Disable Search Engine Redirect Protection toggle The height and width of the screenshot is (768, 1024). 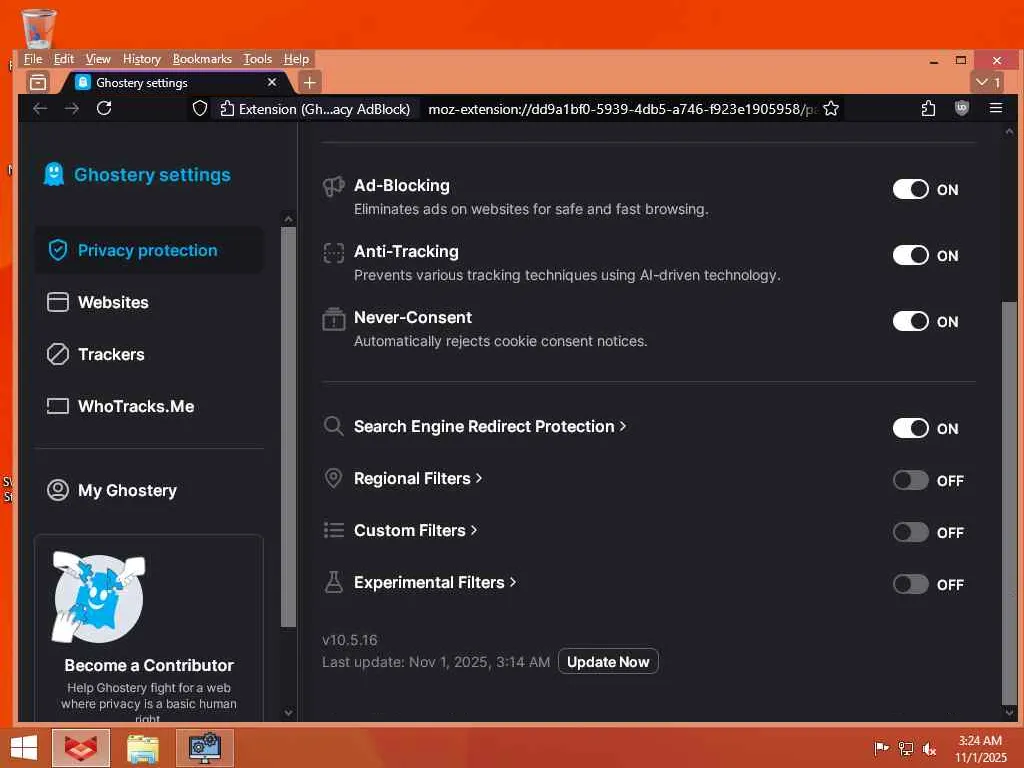pyautogui.click(x=910, y=428)
